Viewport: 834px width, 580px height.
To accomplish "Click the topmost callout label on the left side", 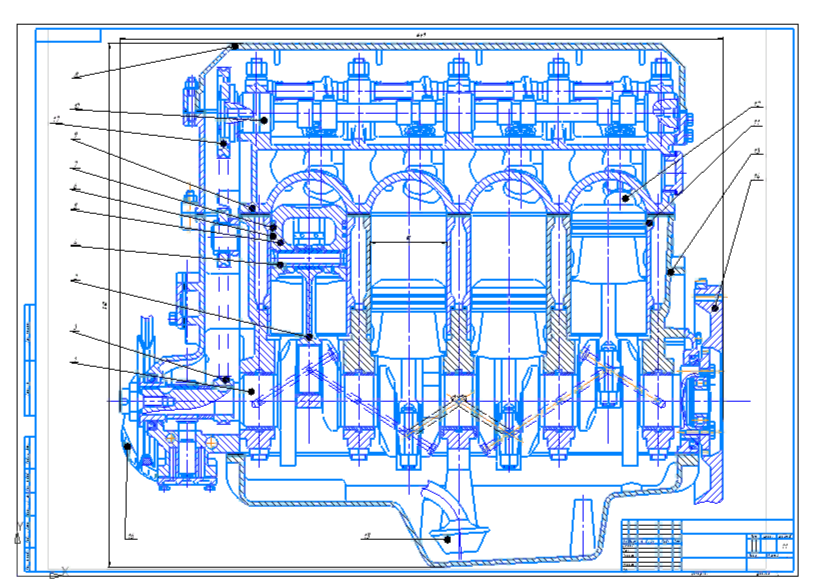I will 75,75.
